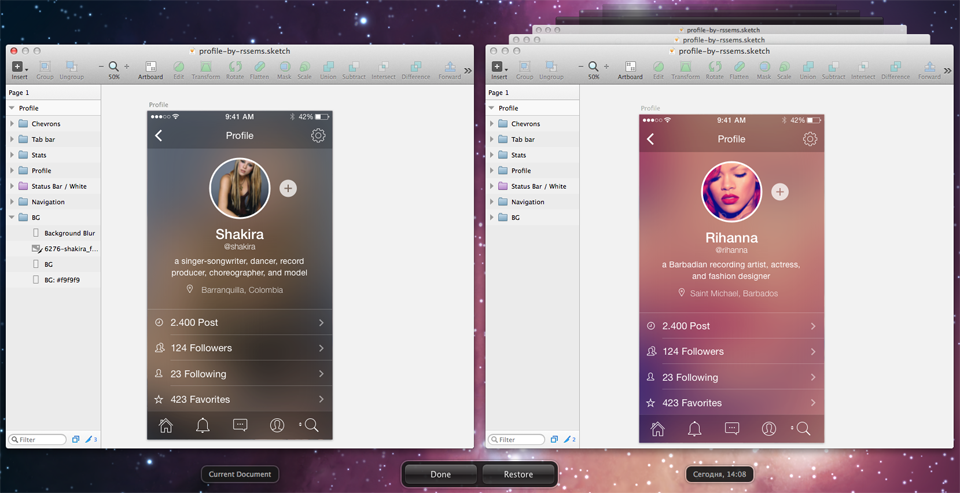
Task: Click Сегодня, 14:08 version label
Action: coord(719,474)
